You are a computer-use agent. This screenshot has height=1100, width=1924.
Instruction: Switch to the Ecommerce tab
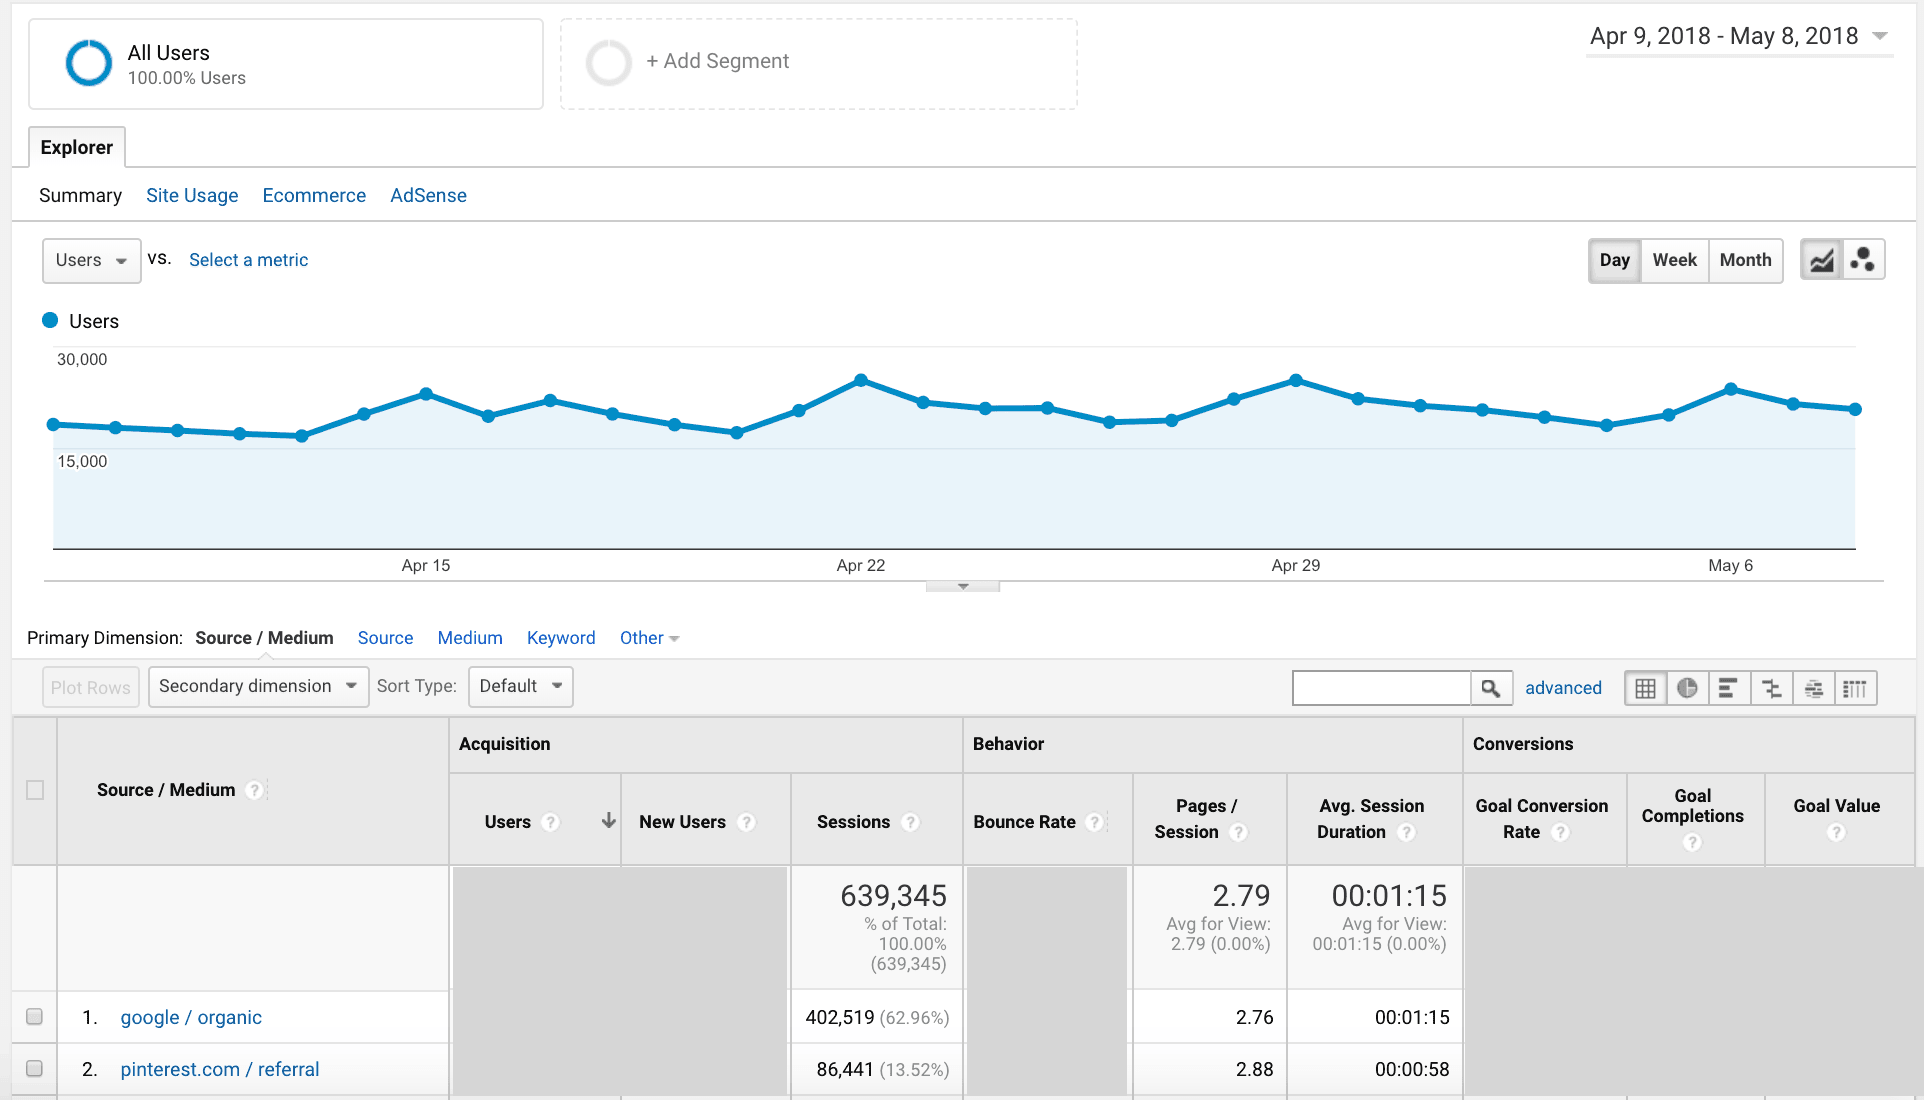point(314,195)
